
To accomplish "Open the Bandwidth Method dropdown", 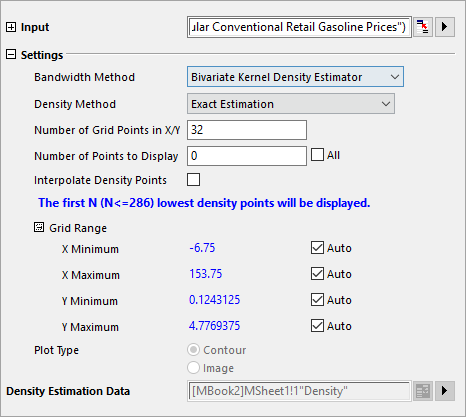I will [x=295, y=77].
